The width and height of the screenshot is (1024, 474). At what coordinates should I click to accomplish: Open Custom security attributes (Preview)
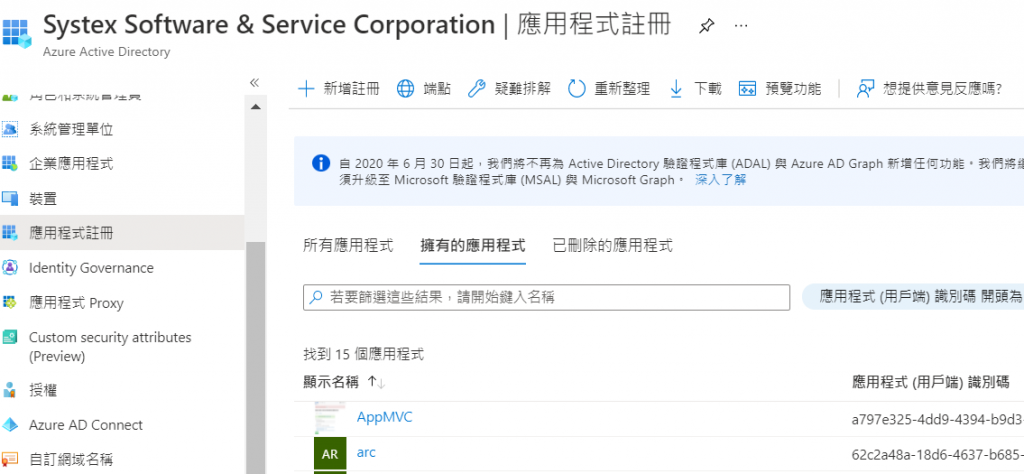pos(110,347)
